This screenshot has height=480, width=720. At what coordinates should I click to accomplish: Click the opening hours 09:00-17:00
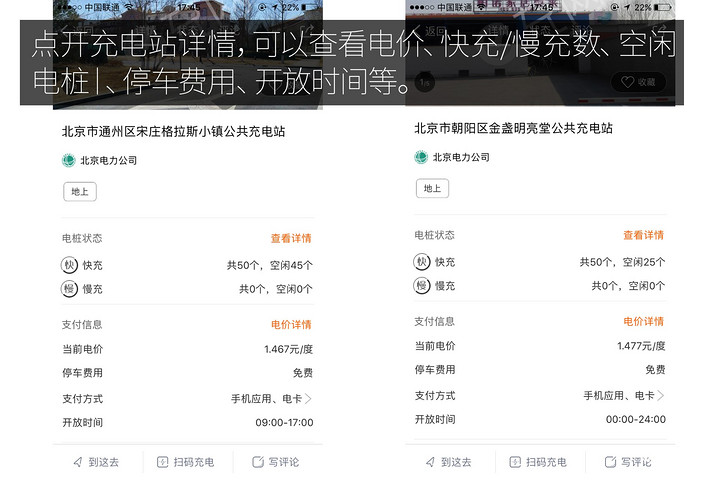(x=284, y=423)
